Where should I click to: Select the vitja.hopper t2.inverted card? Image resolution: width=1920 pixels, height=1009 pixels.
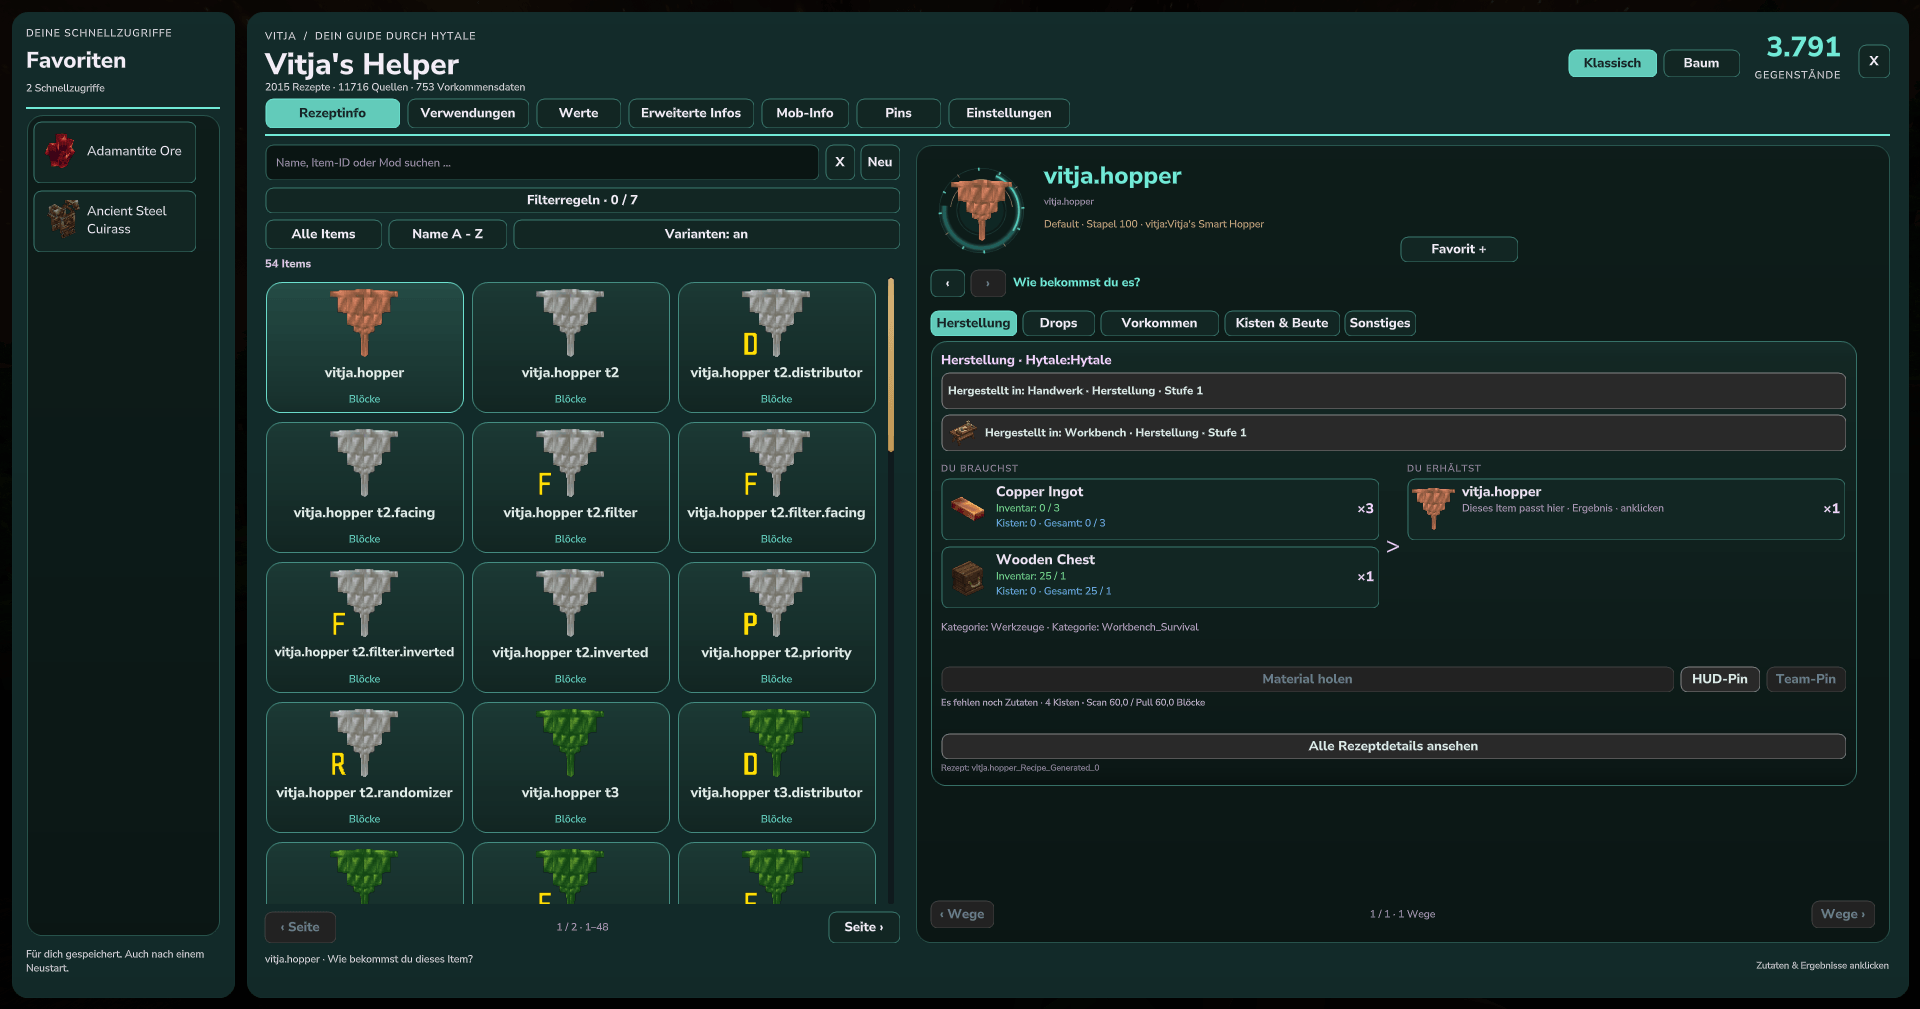coord(570,627)
